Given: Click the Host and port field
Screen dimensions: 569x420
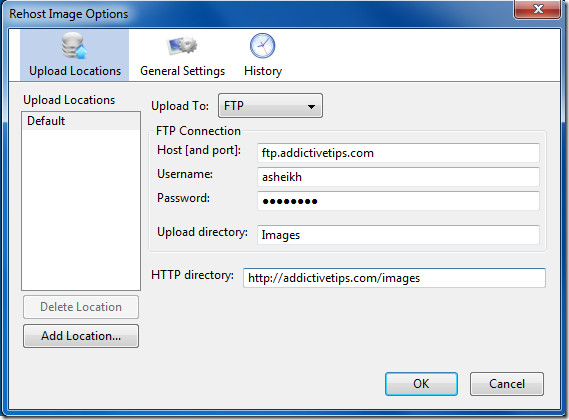Looking at the screenshot, I should (x=398, y=153).
